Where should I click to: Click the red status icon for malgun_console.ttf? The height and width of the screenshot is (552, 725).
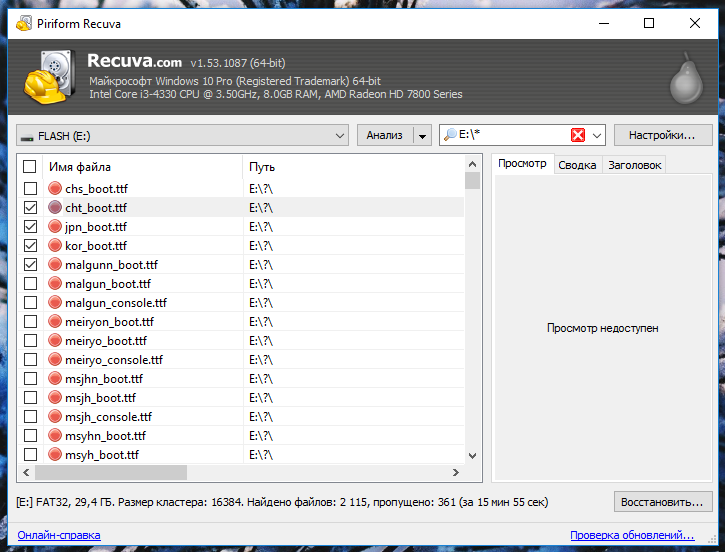click(x=55, y=302)
